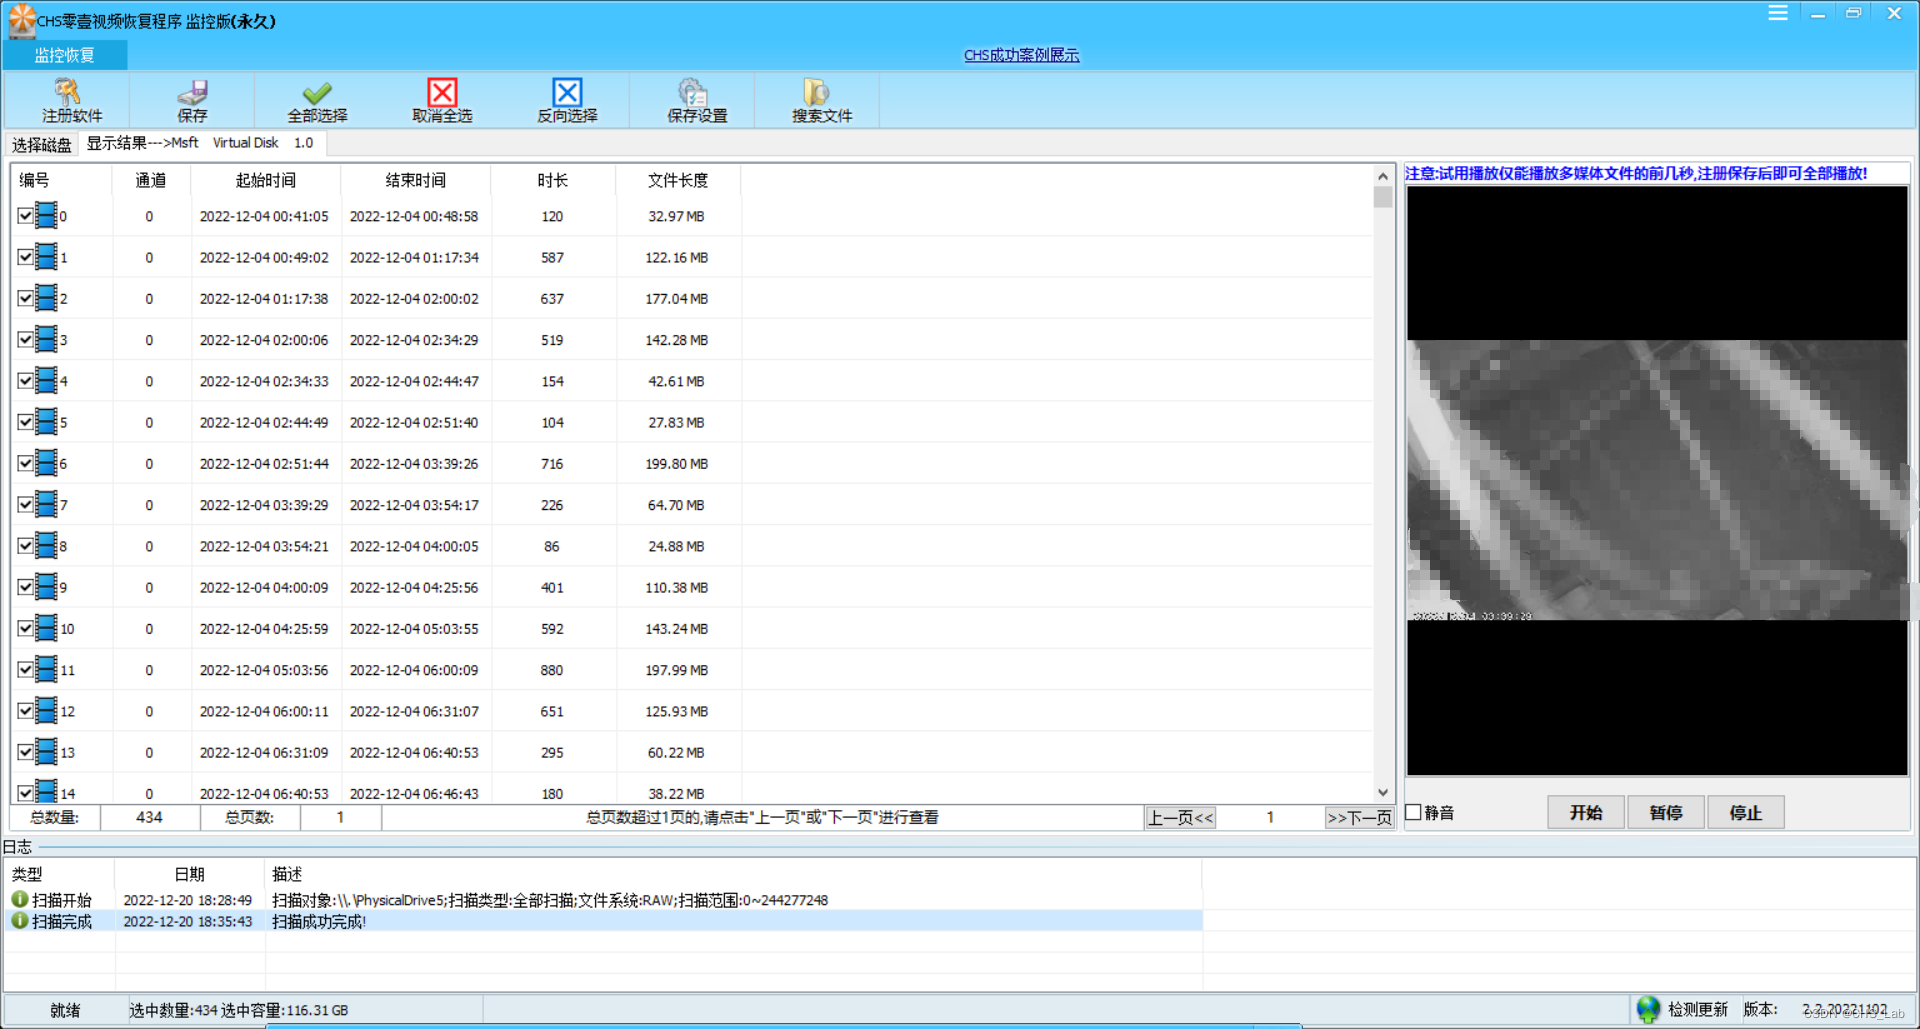This screenshot has height=1029, width=1920.
Task: Go to previous page with 上一页<<
Action: tap(1180, 818)
